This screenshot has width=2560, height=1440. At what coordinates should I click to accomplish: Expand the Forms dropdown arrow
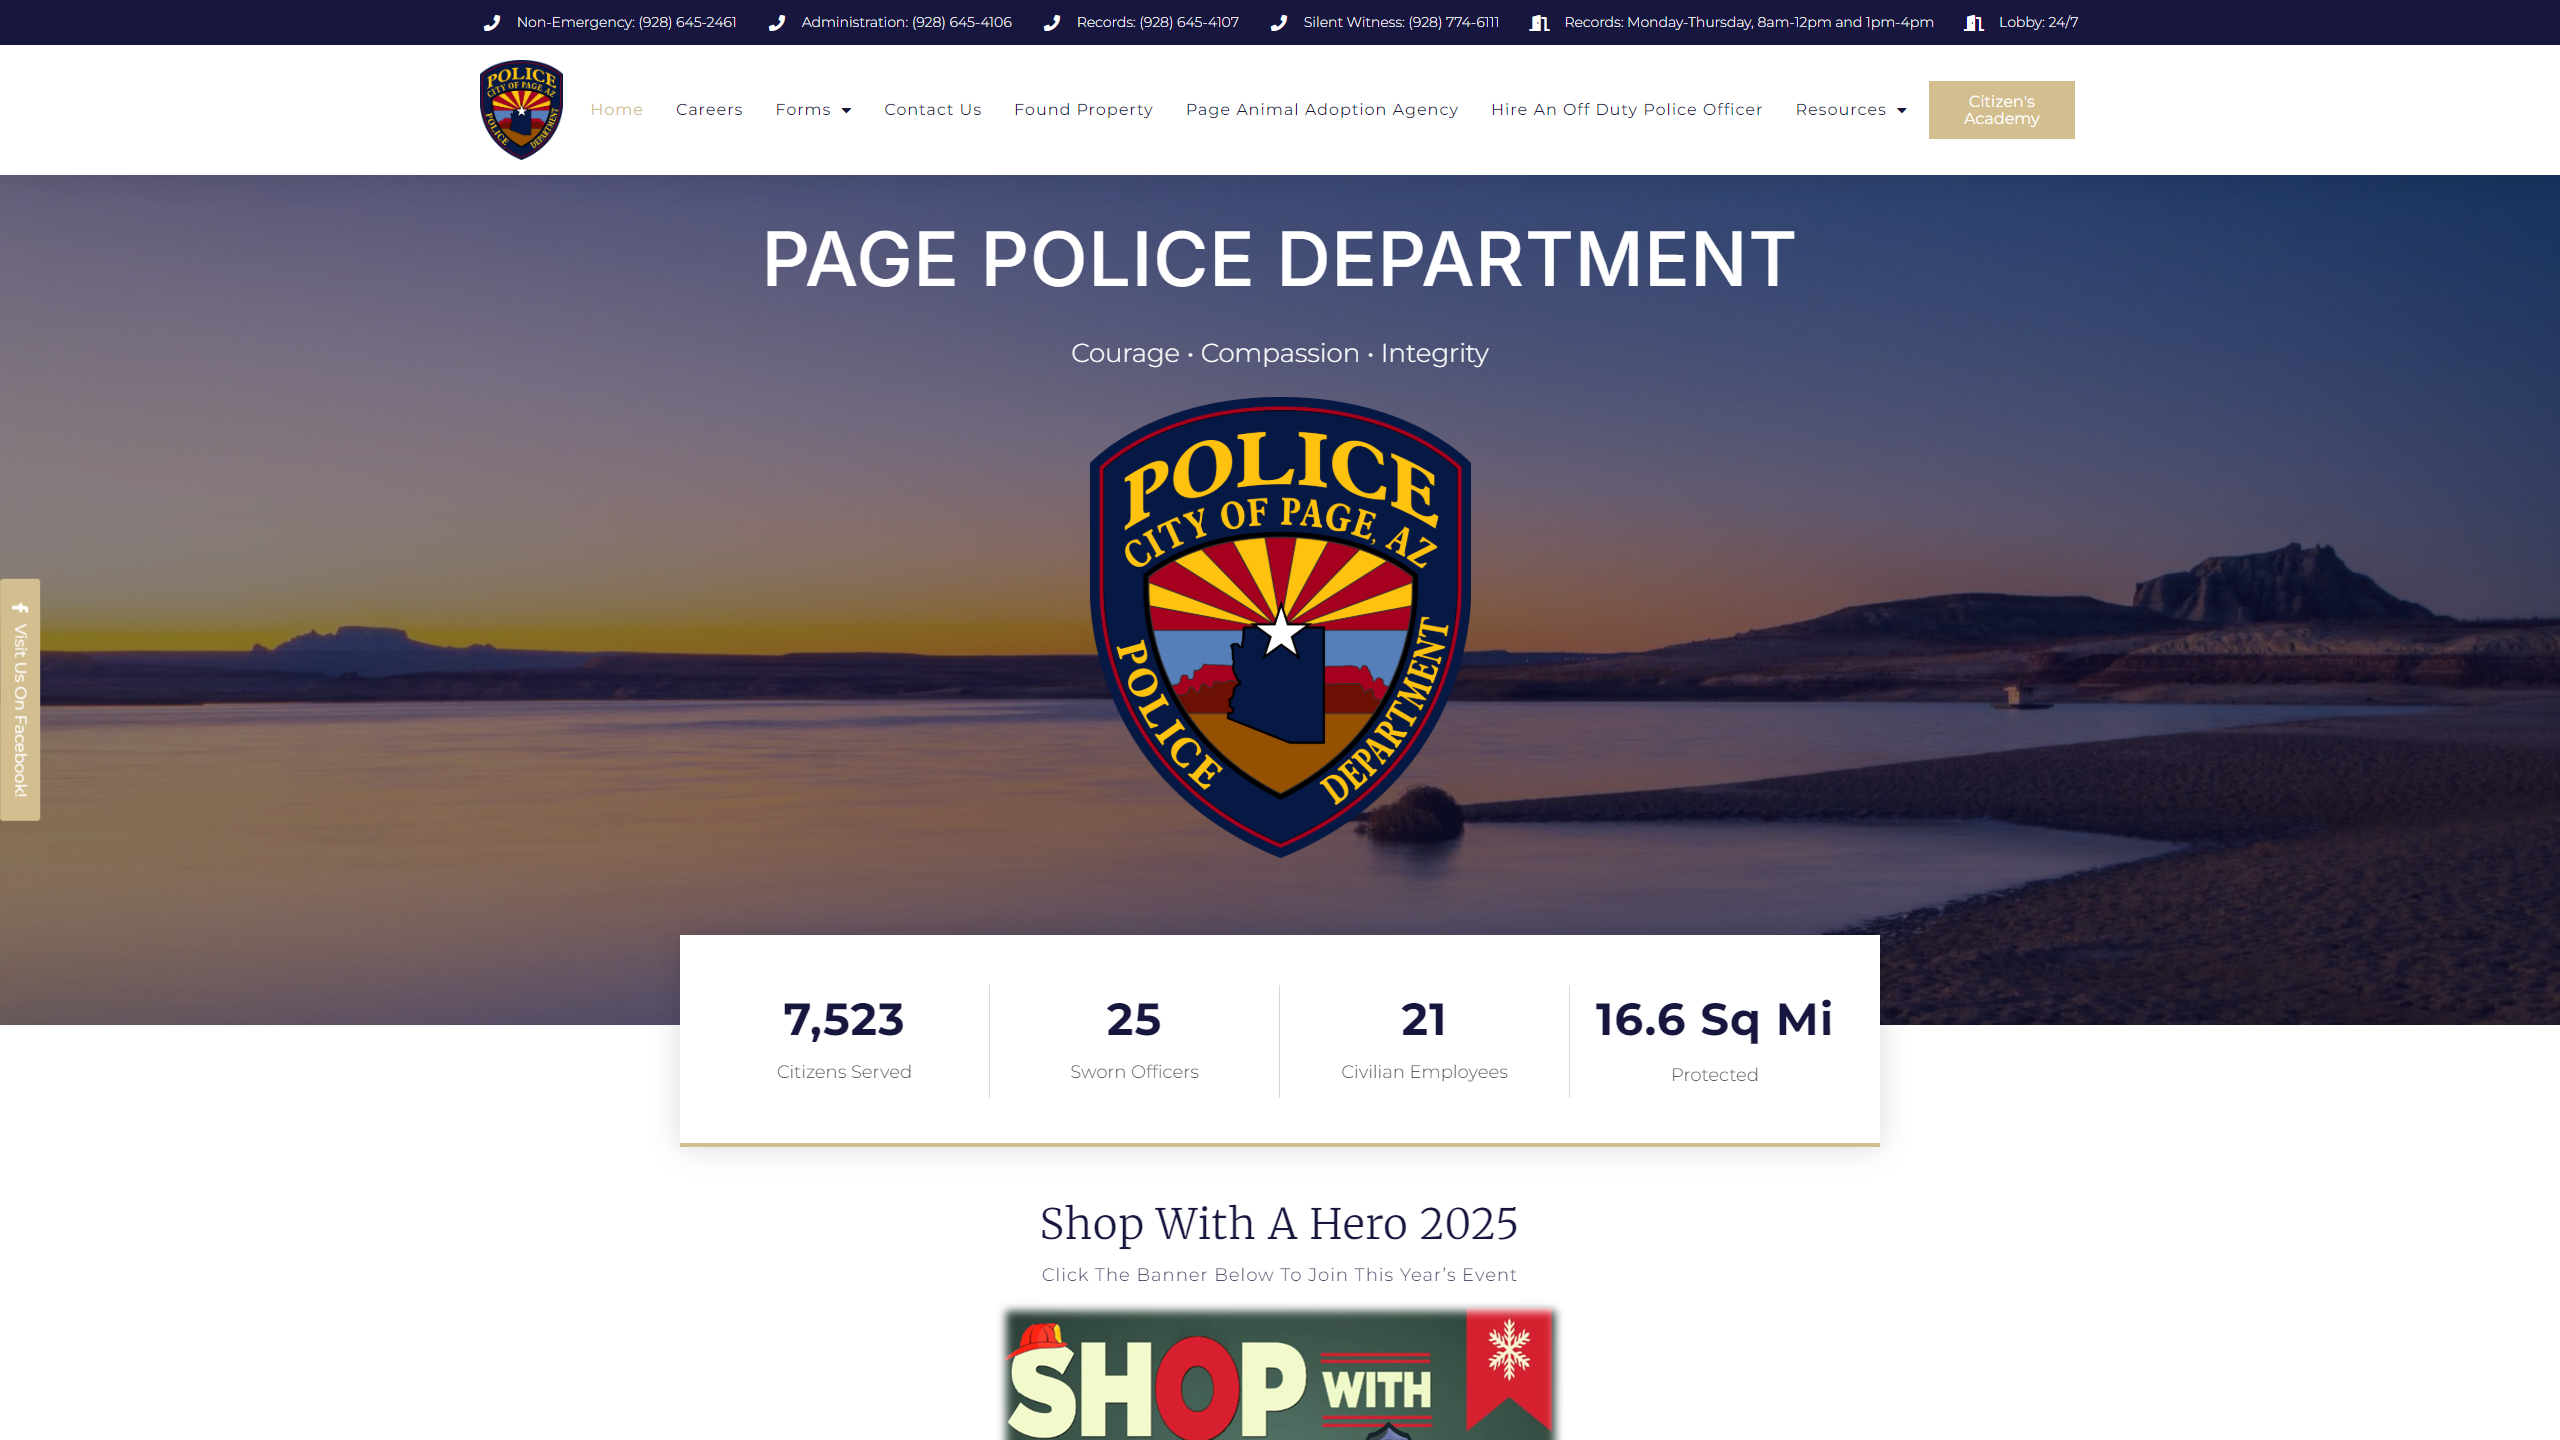(846, 110)
